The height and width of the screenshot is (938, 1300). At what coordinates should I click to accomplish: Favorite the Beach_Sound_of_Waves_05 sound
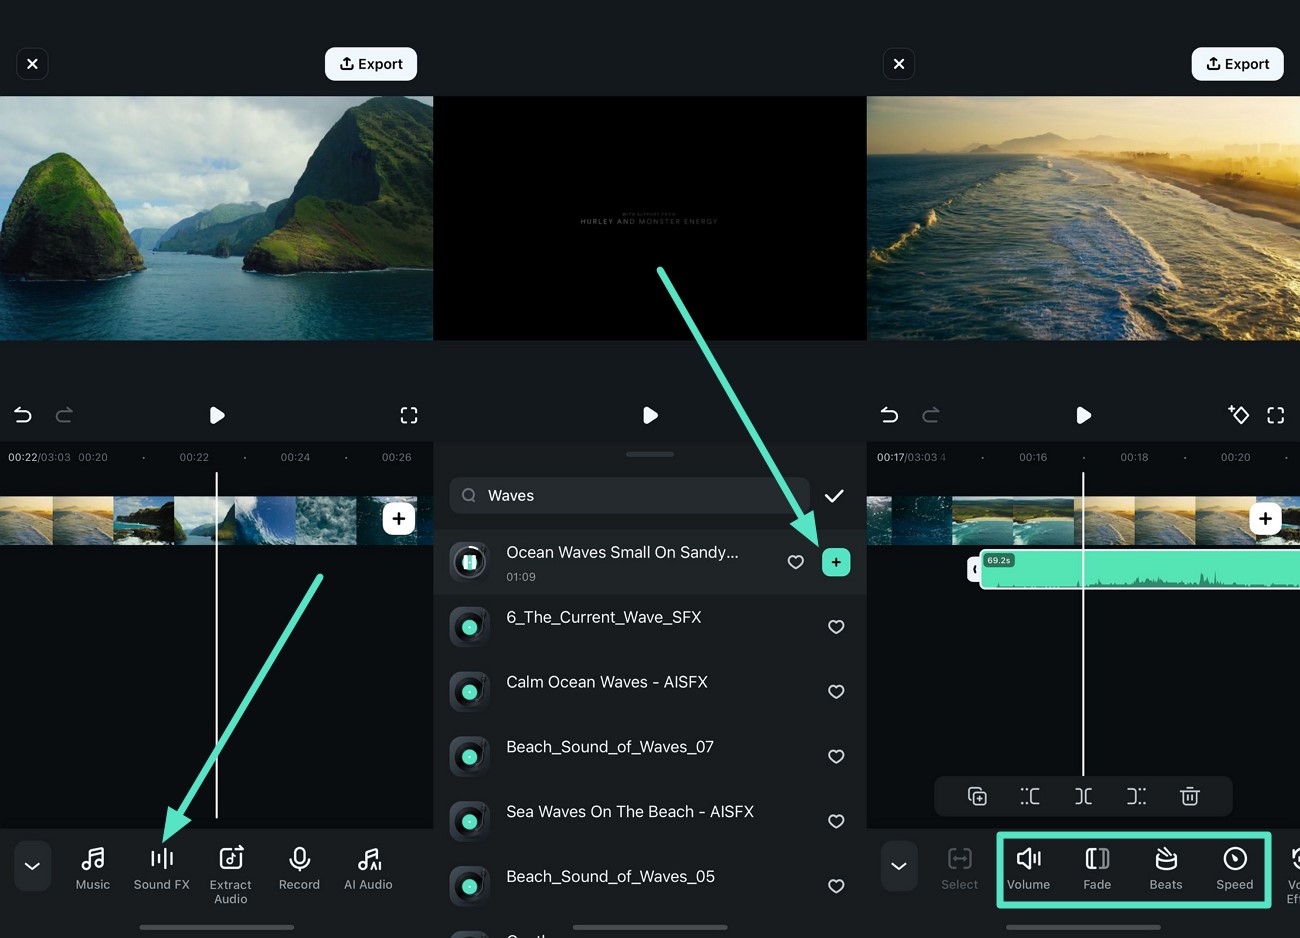(x=836, y=886)
